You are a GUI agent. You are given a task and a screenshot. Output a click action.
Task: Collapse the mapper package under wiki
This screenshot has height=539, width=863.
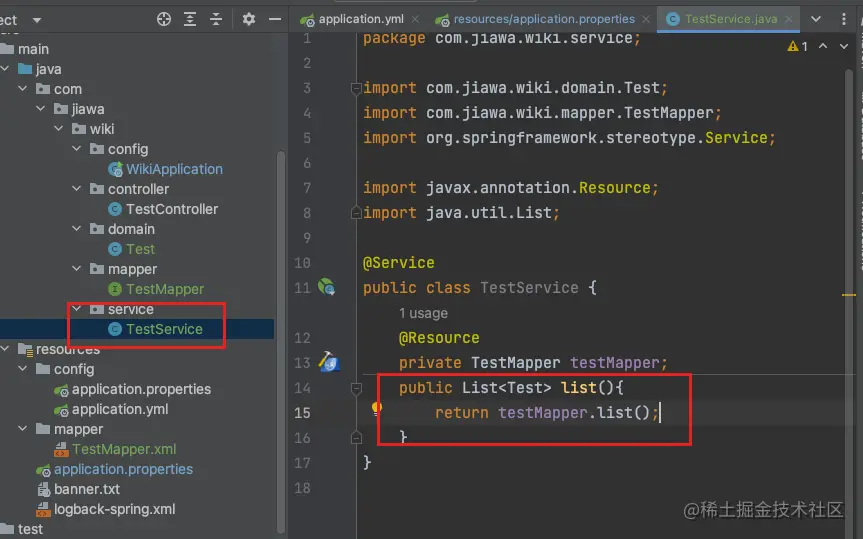click(77, 269)
